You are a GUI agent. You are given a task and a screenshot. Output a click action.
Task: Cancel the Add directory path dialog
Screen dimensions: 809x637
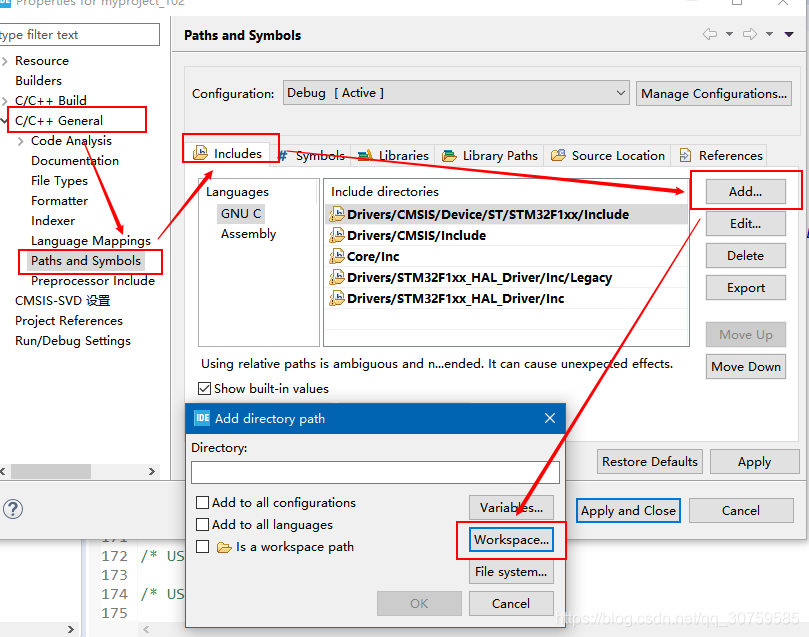coord(511,603)
